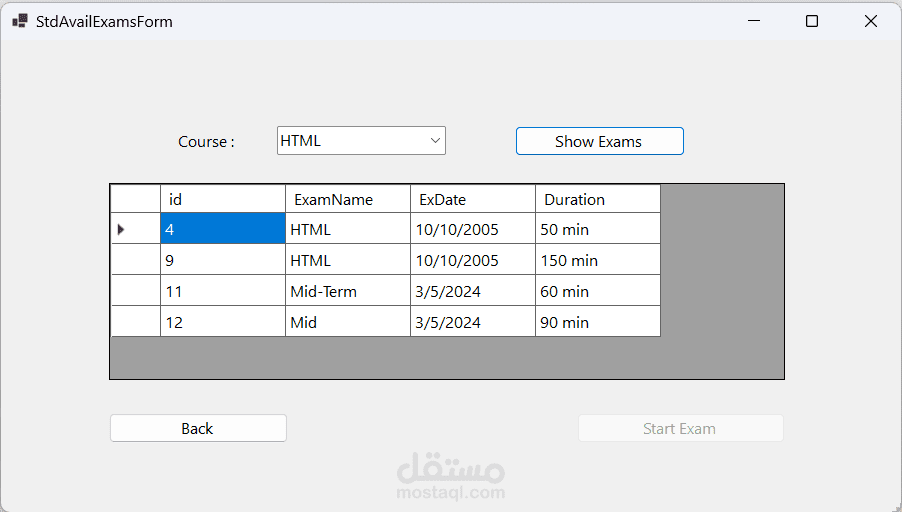Click the row header with the current-row arrow
The height and width of the screenshot is (512, 902).
click(x=136, y=229)
